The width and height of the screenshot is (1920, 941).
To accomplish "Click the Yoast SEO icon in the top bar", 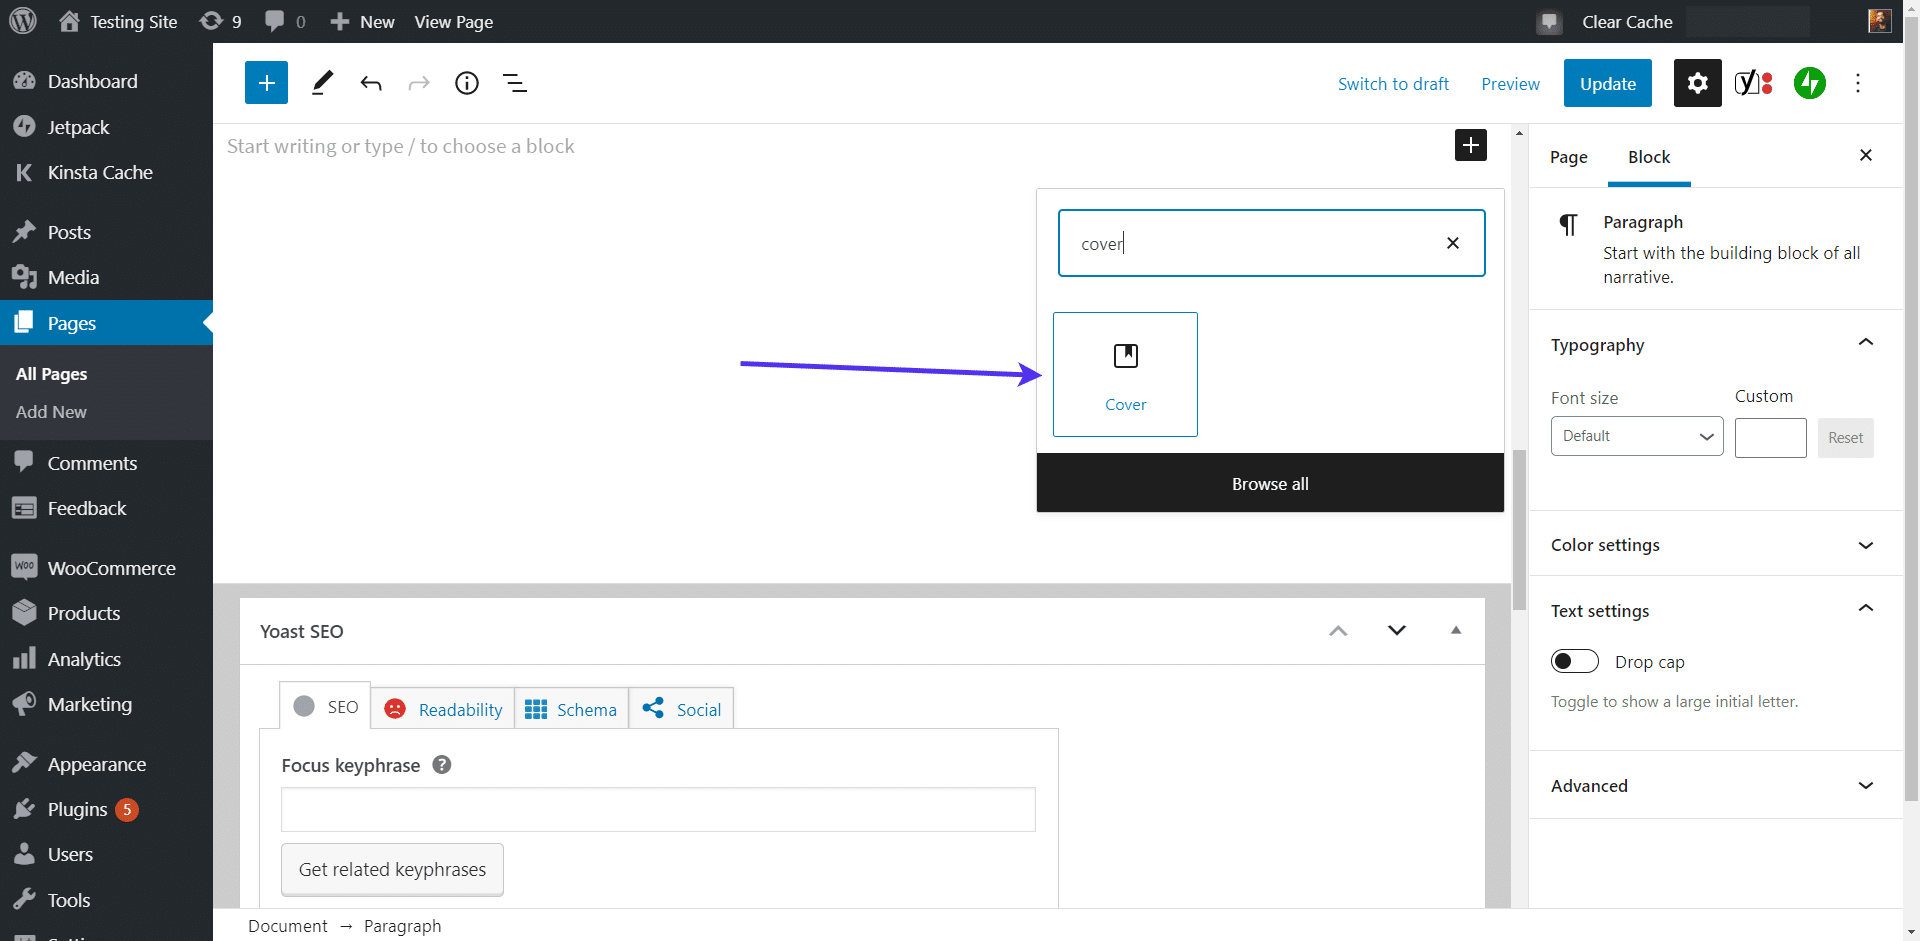I will pos(1753,83).
